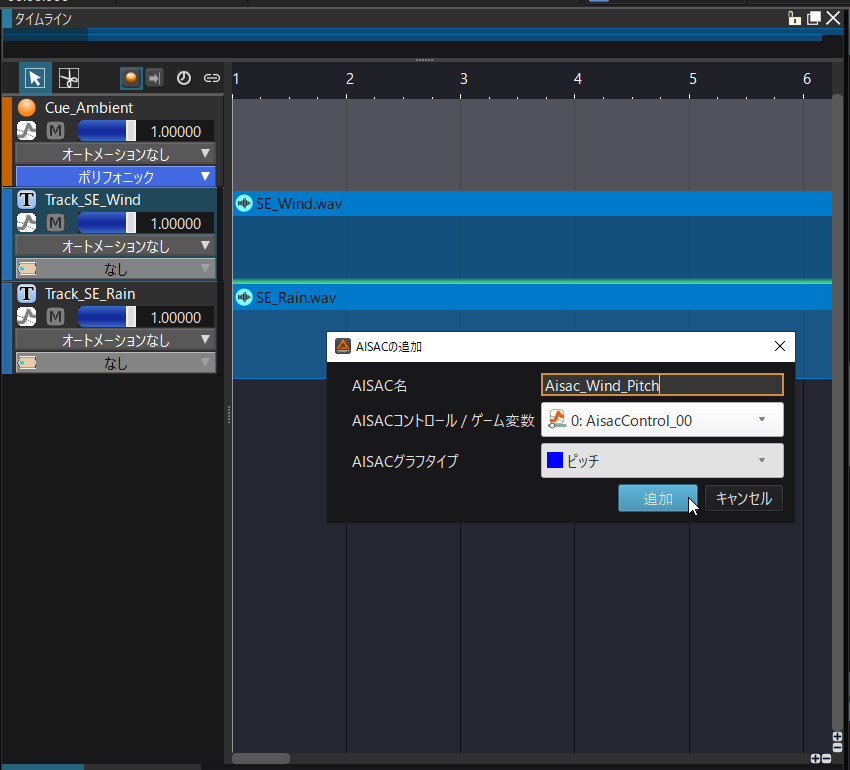The width and height of the screenshot is (850, 770).
Task: Select the SE_Wind.wav waveform clip
Action: [x=532, y=235]
